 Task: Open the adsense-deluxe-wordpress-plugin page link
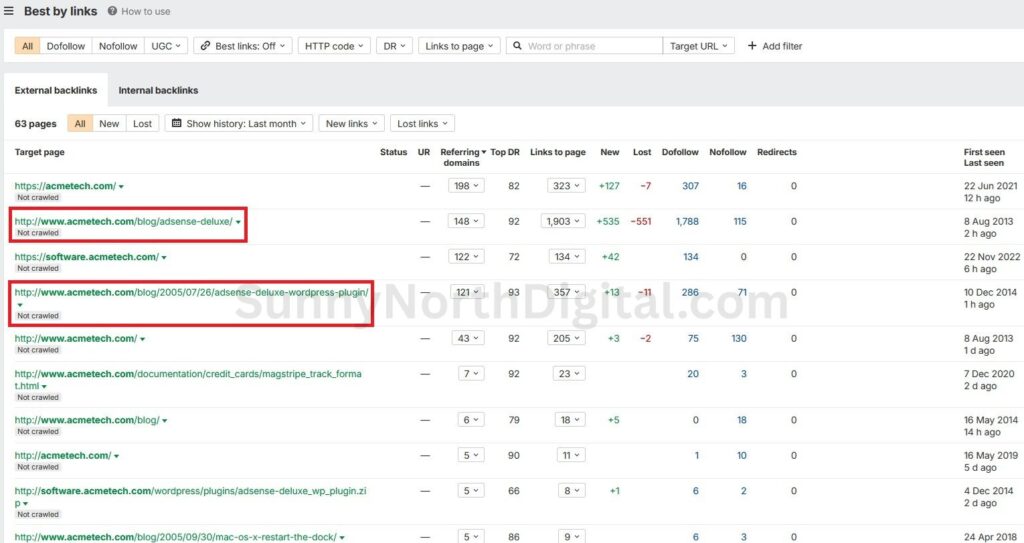[x=191, y=292]
